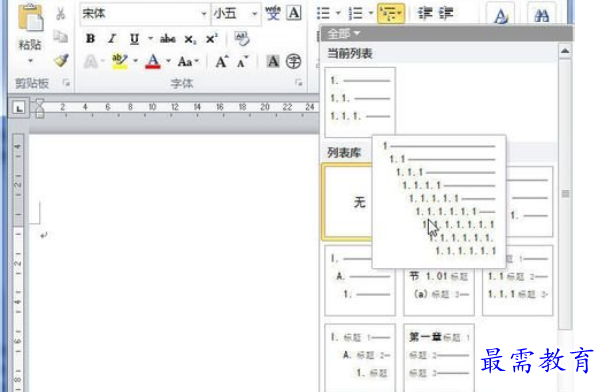The height and width of the screenshot is (392, 602).
Task: Click the Find binoculars icon
Action: pyautogui.click(x=541, y=15)
